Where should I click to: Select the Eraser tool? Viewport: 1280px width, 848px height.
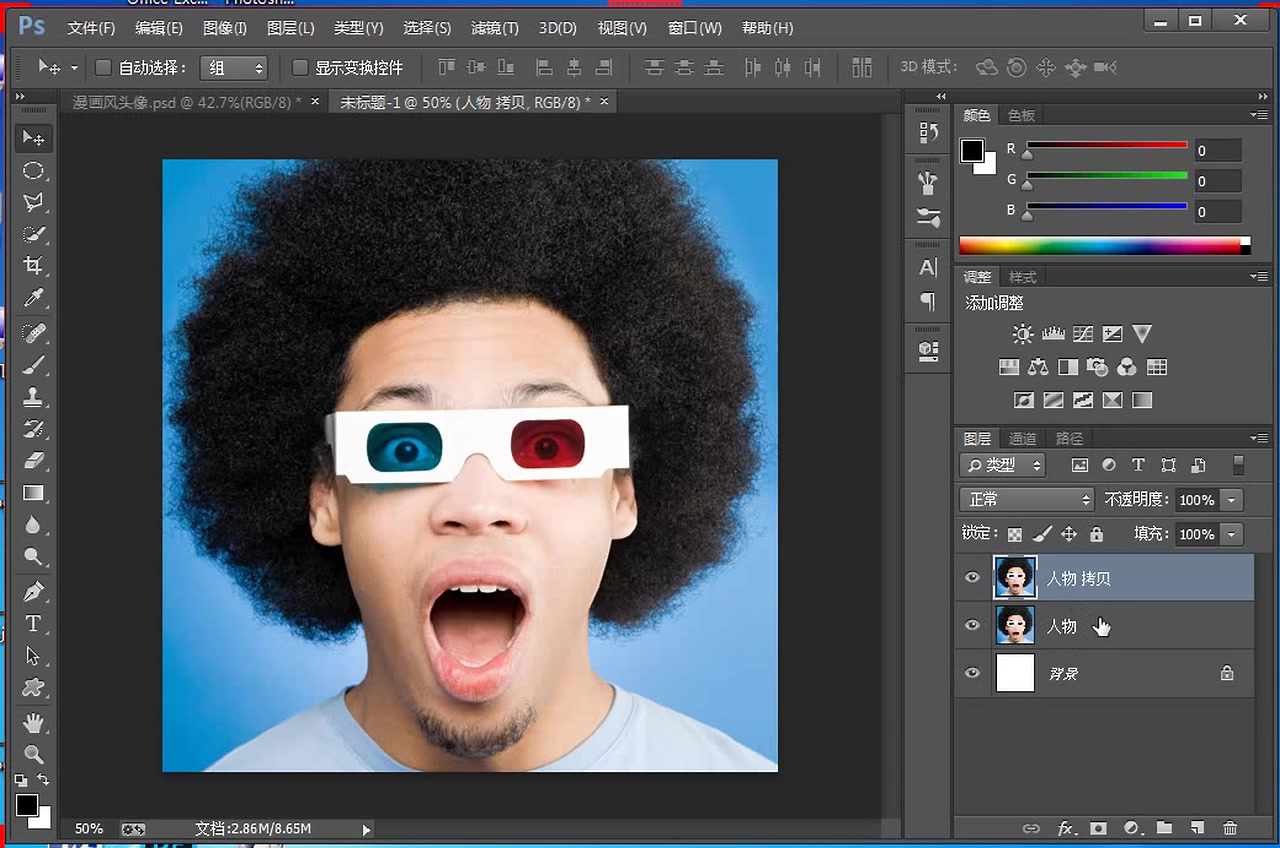(34, 460)
